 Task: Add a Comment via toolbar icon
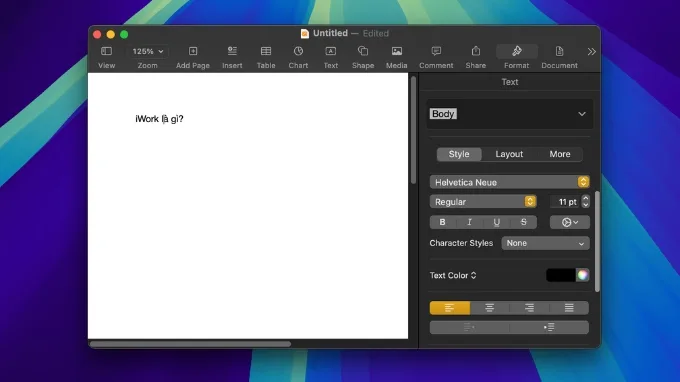point(436,51)
